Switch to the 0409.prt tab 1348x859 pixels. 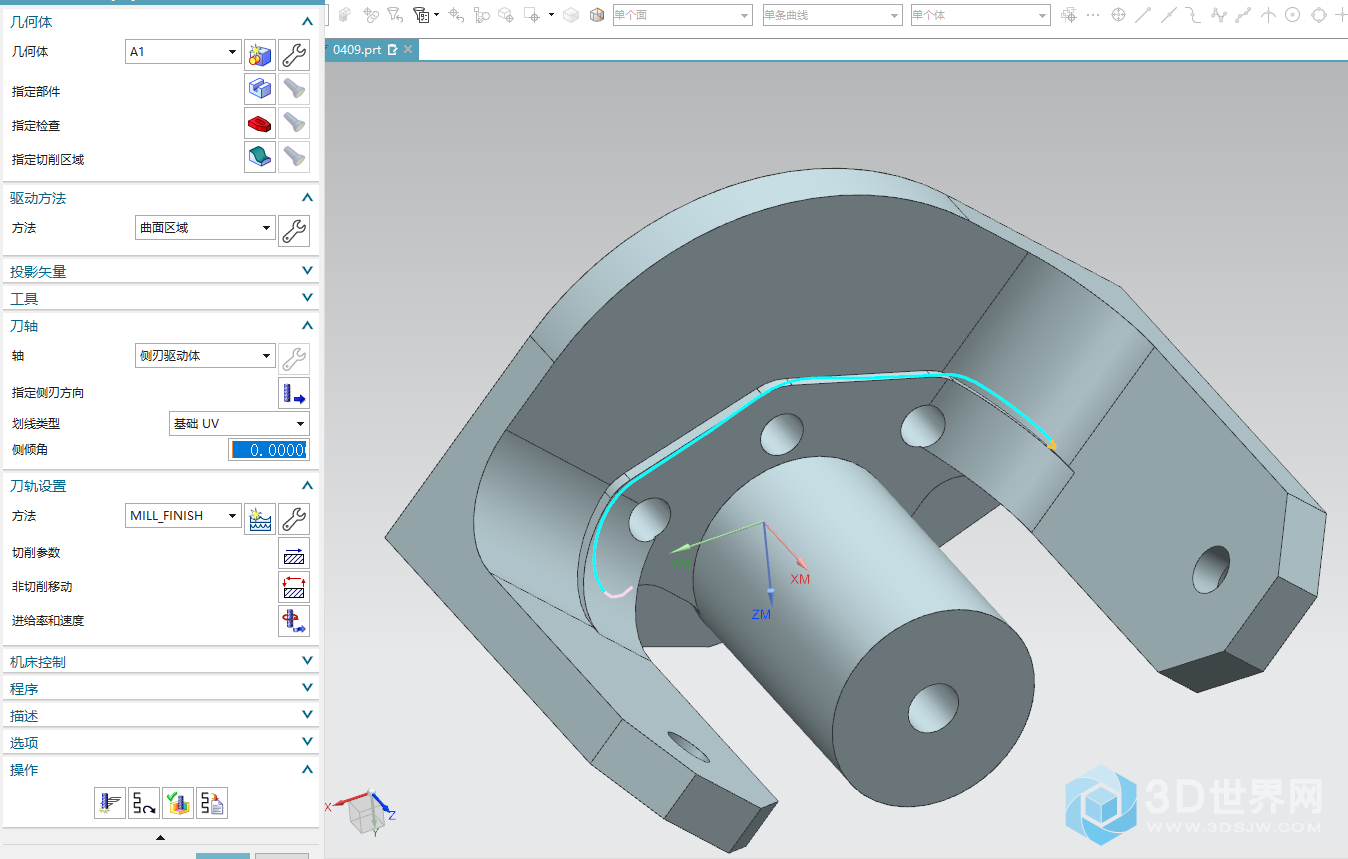[357, 49]
